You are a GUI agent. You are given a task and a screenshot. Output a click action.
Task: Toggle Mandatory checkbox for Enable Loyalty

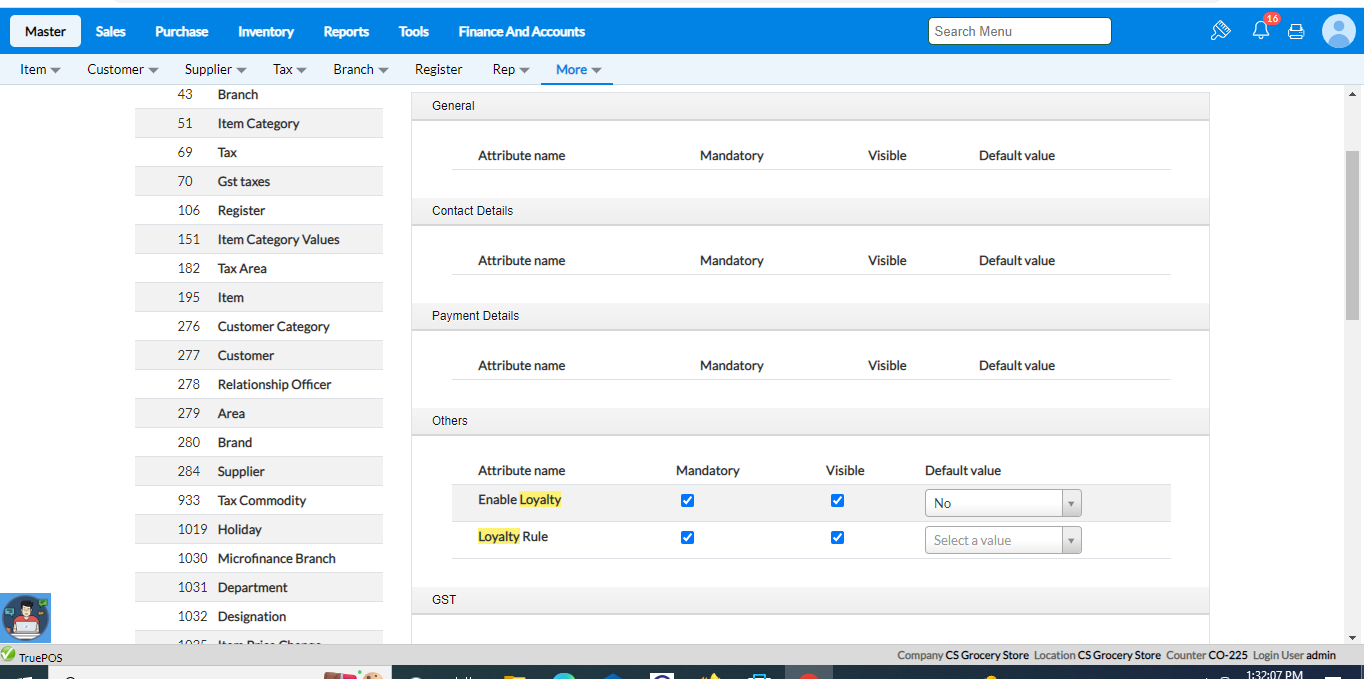point(687,500)
